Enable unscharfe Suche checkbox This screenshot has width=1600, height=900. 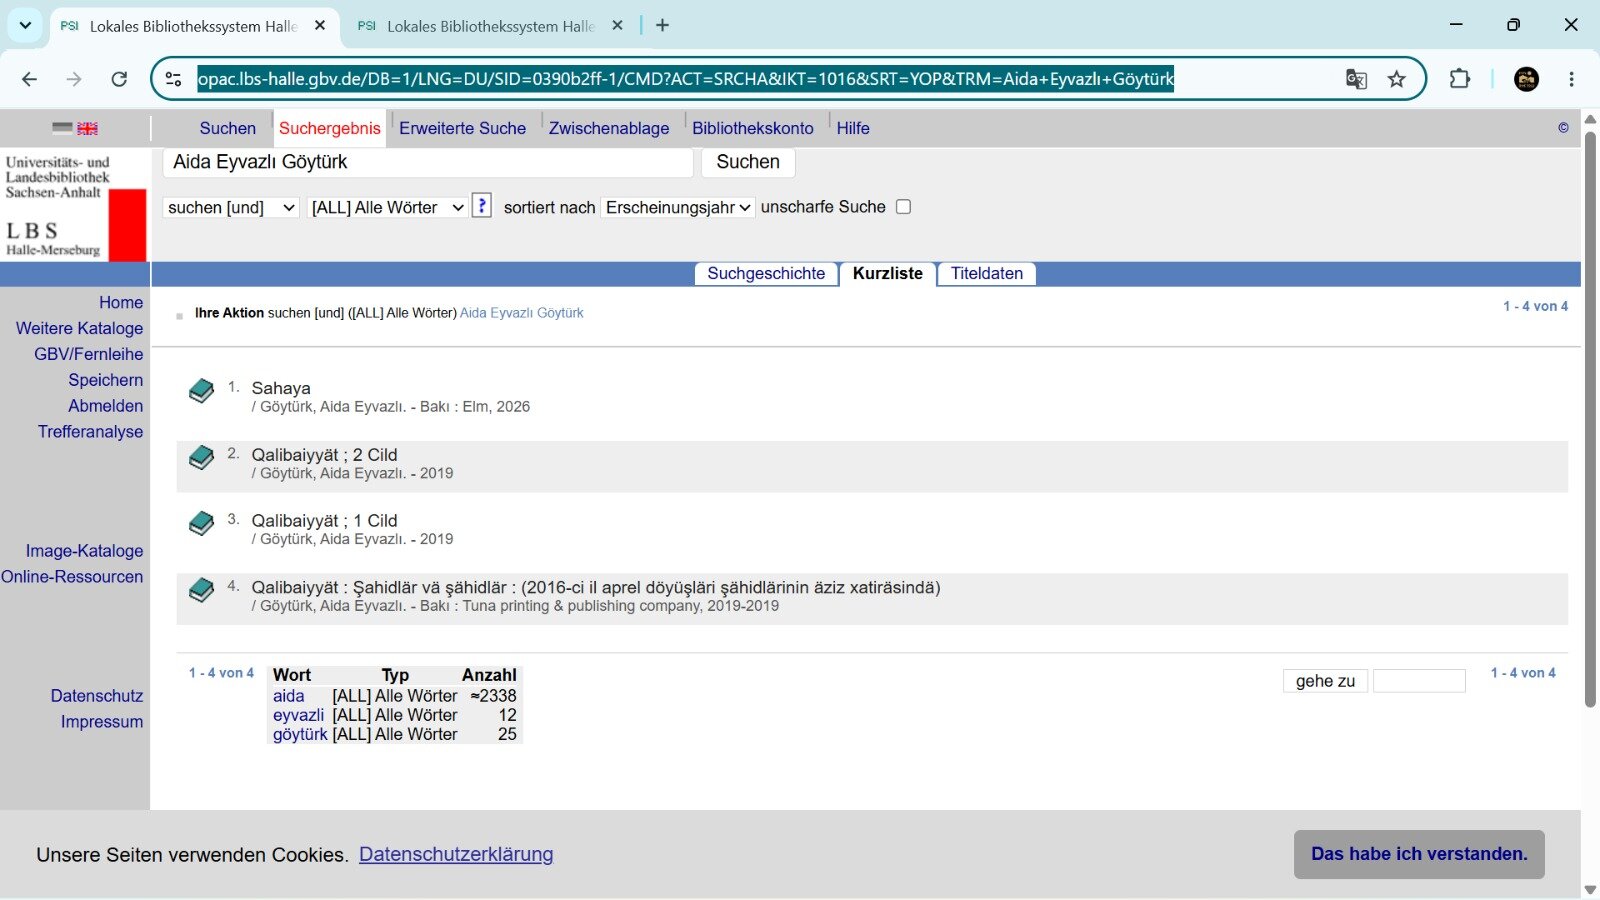[903, 207]
